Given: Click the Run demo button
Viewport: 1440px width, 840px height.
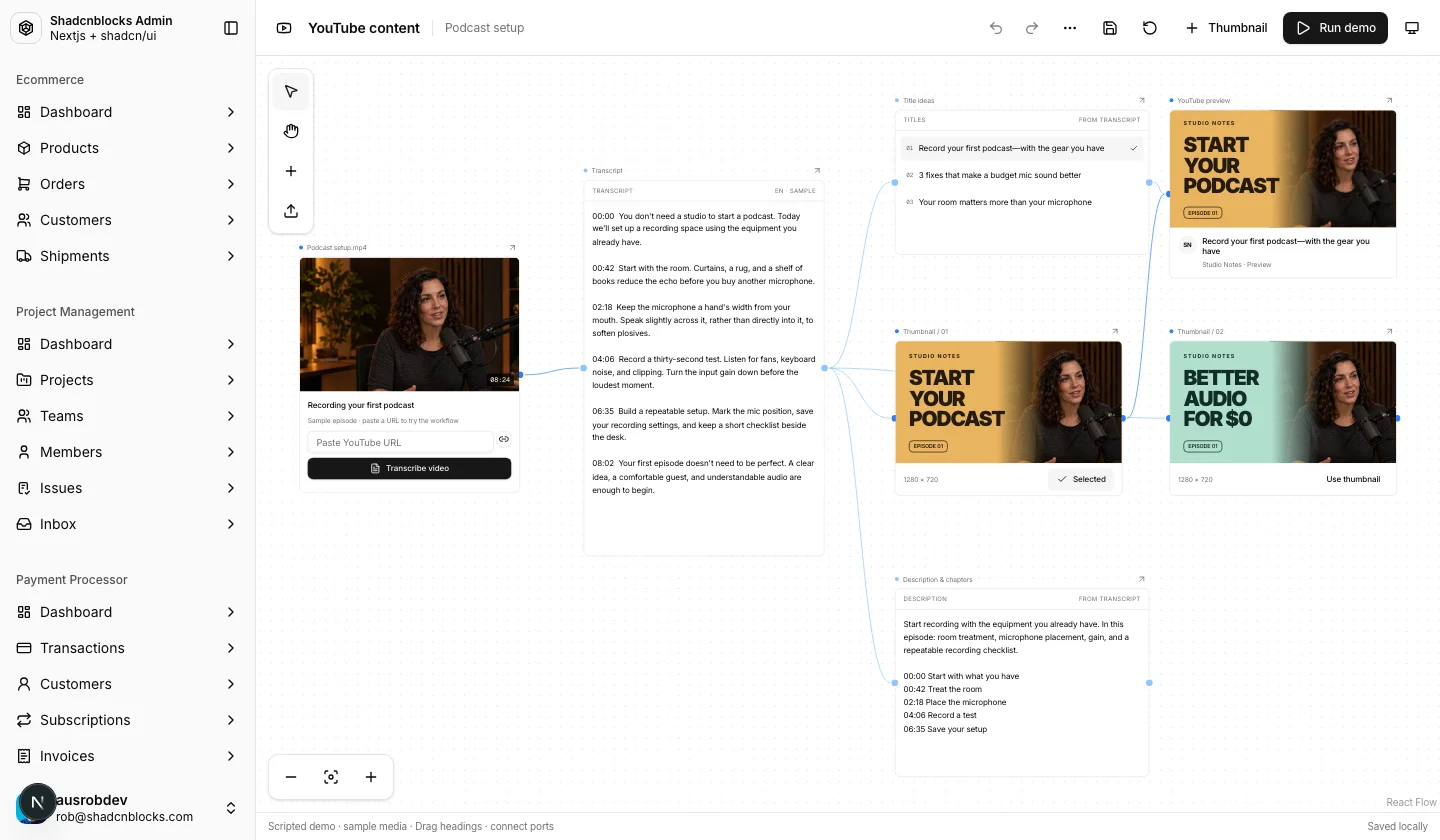Looking at the screenshot, I should coord(1336,28).
